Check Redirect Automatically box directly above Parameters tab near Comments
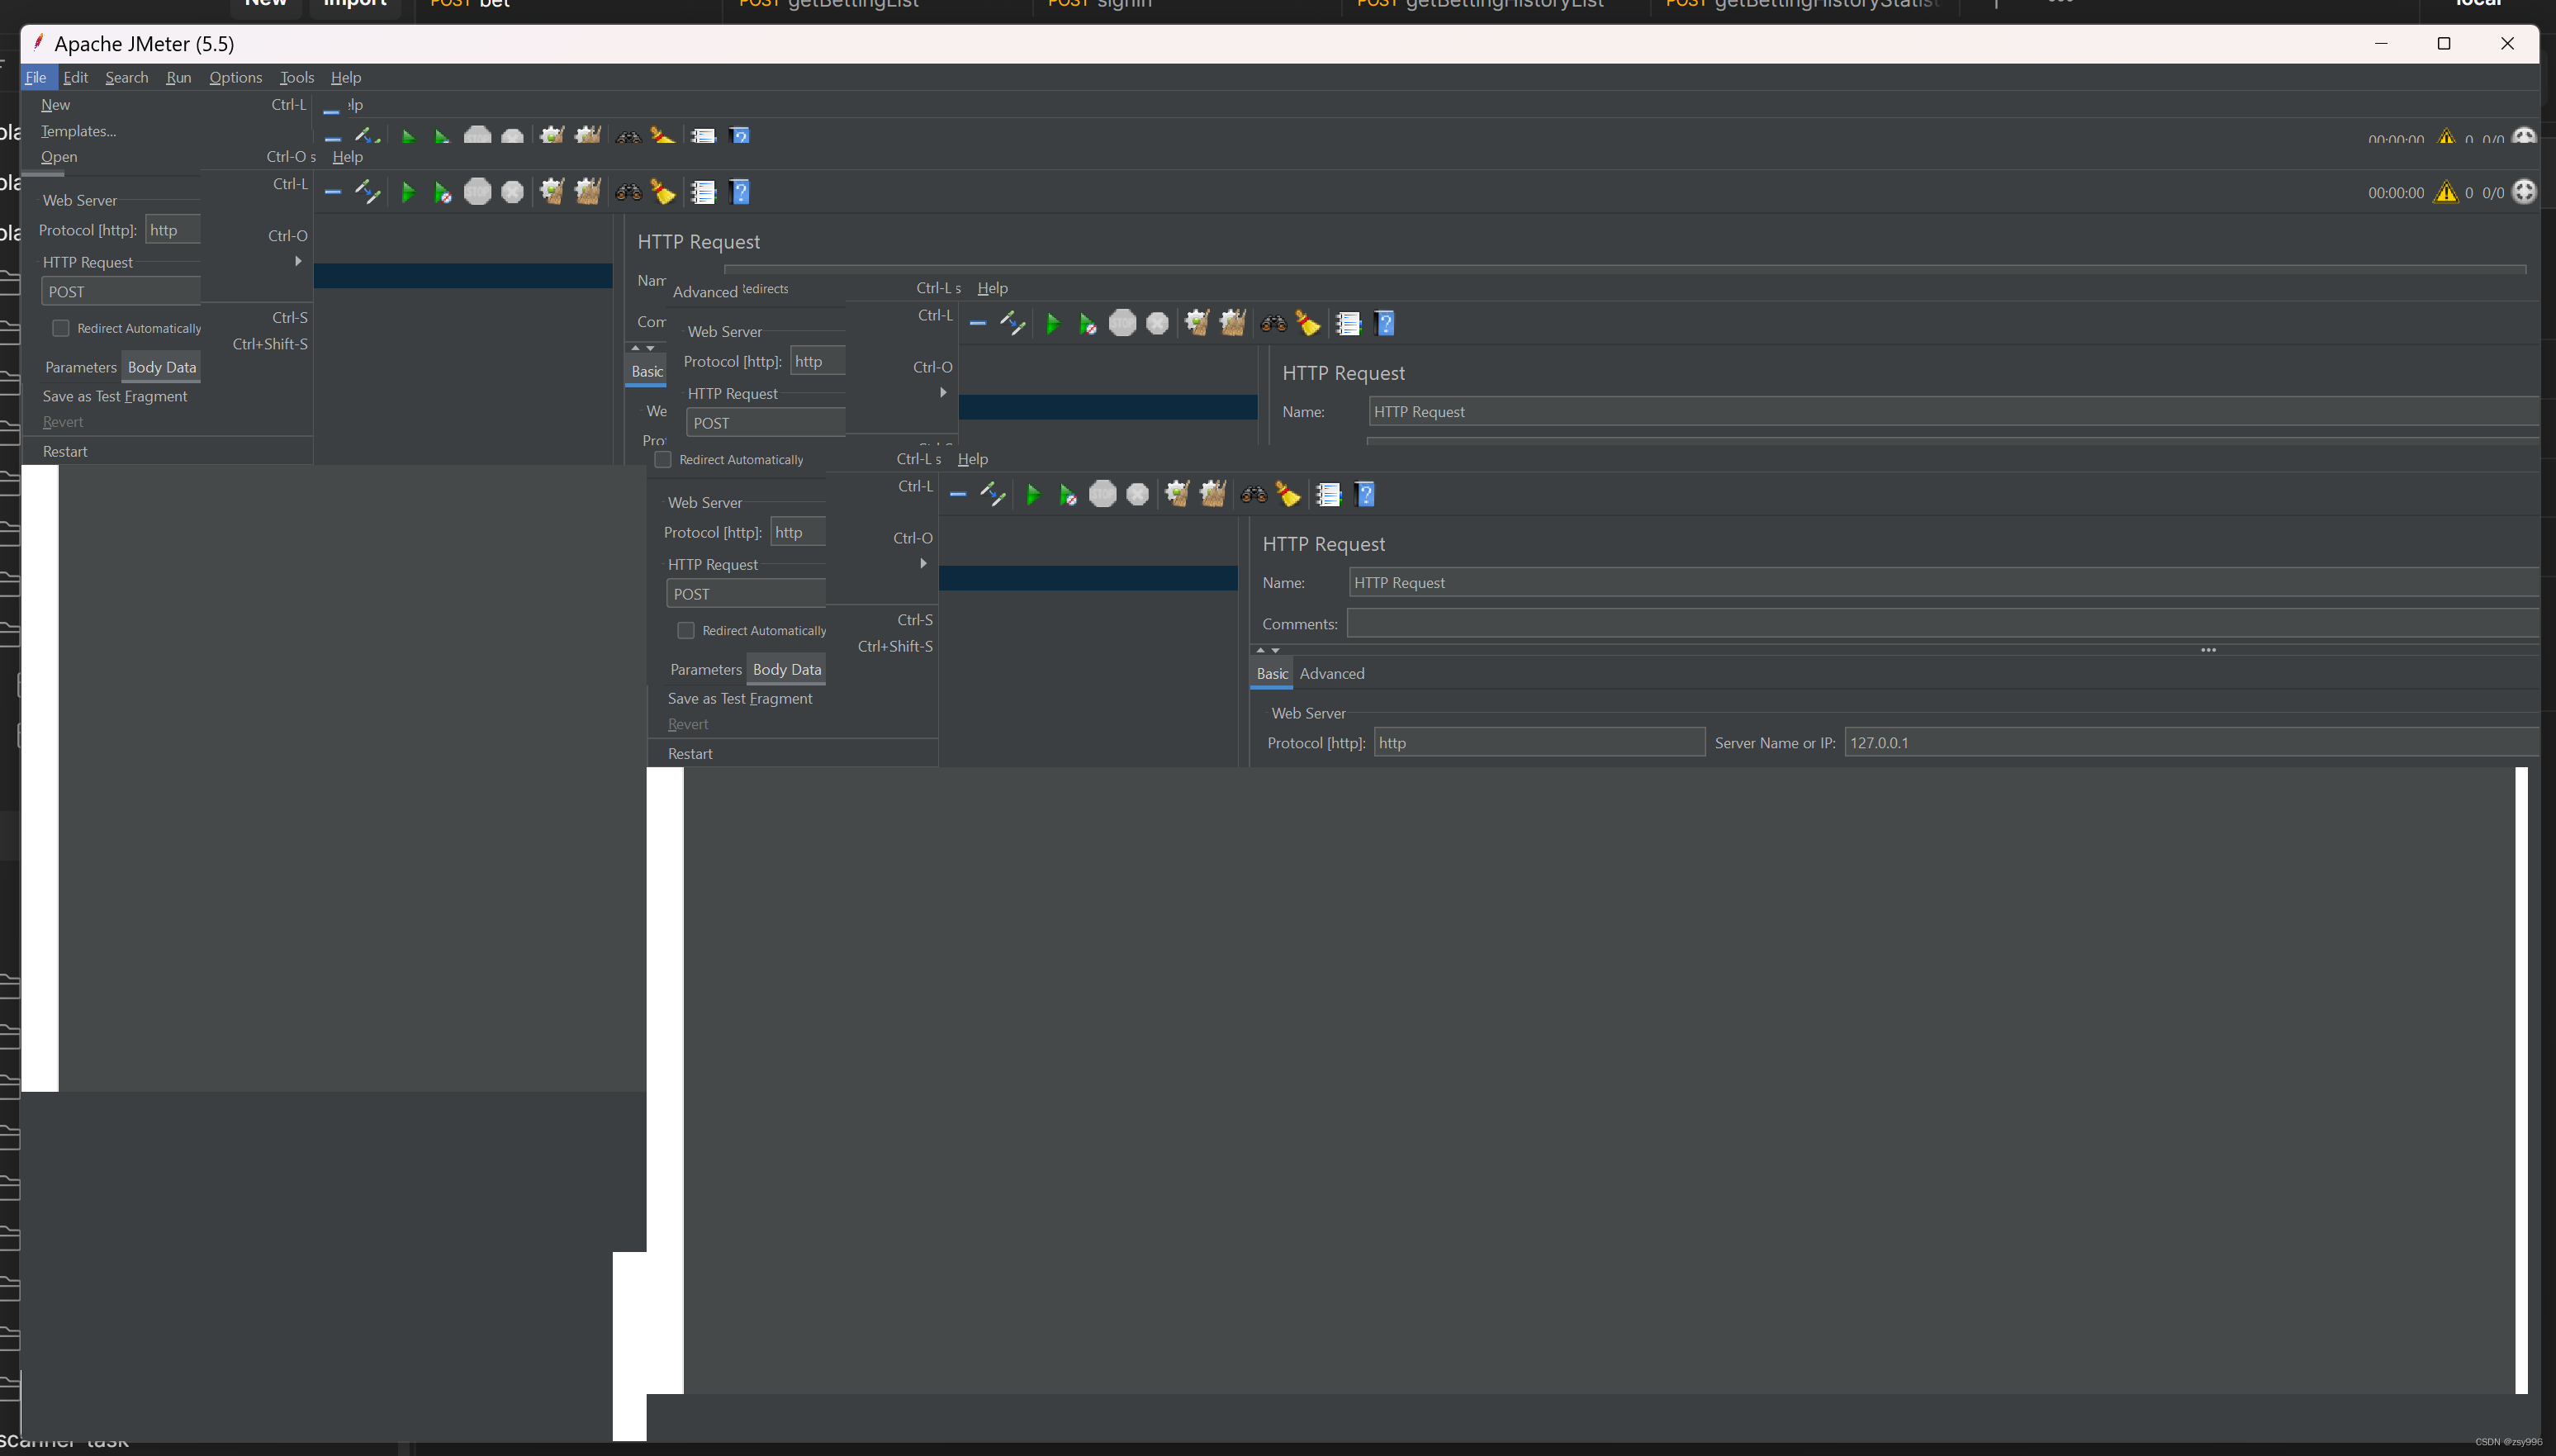 (686, 630)
